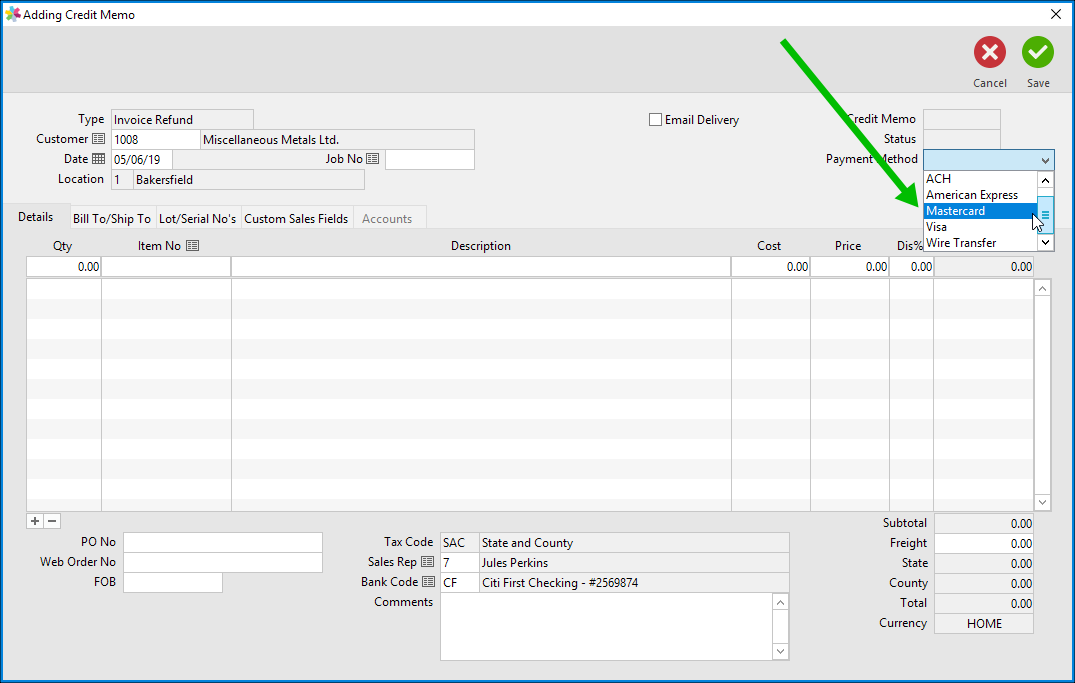The image size is (1075, 683).
Task: Close the Adding Credit Memo window
Action: click(x=1056, y=14)
